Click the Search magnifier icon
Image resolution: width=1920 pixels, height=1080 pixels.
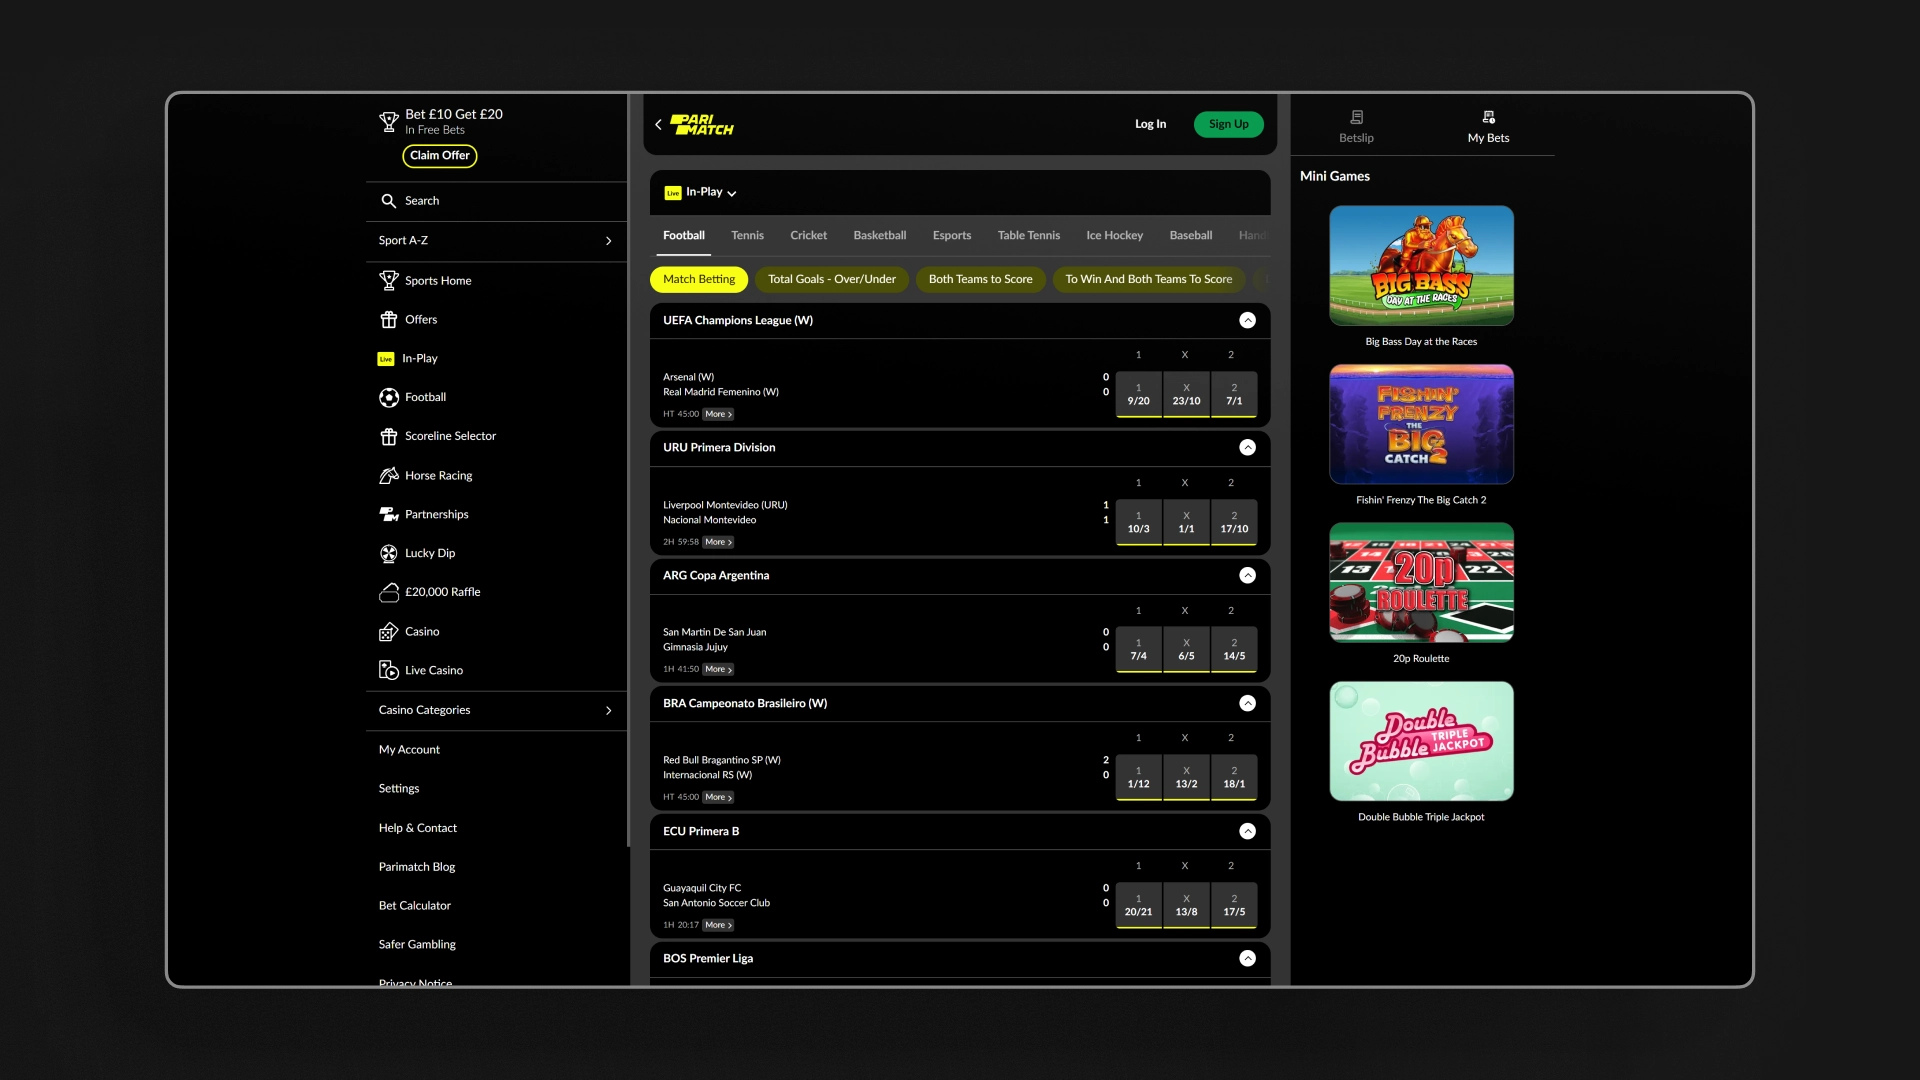tap(389, 201)
